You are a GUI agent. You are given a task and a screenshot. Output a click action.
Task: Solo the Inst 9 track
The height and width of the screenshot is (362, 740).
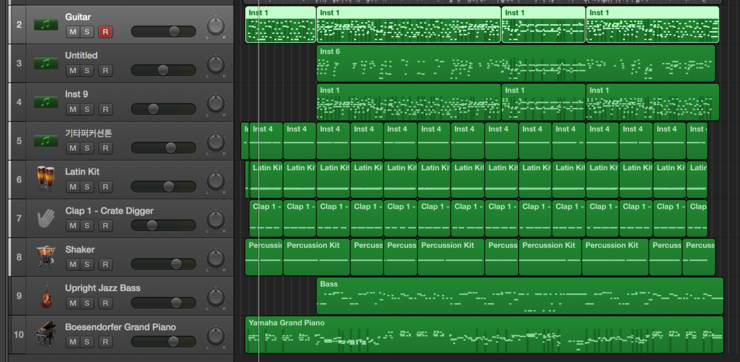[86, 109]
